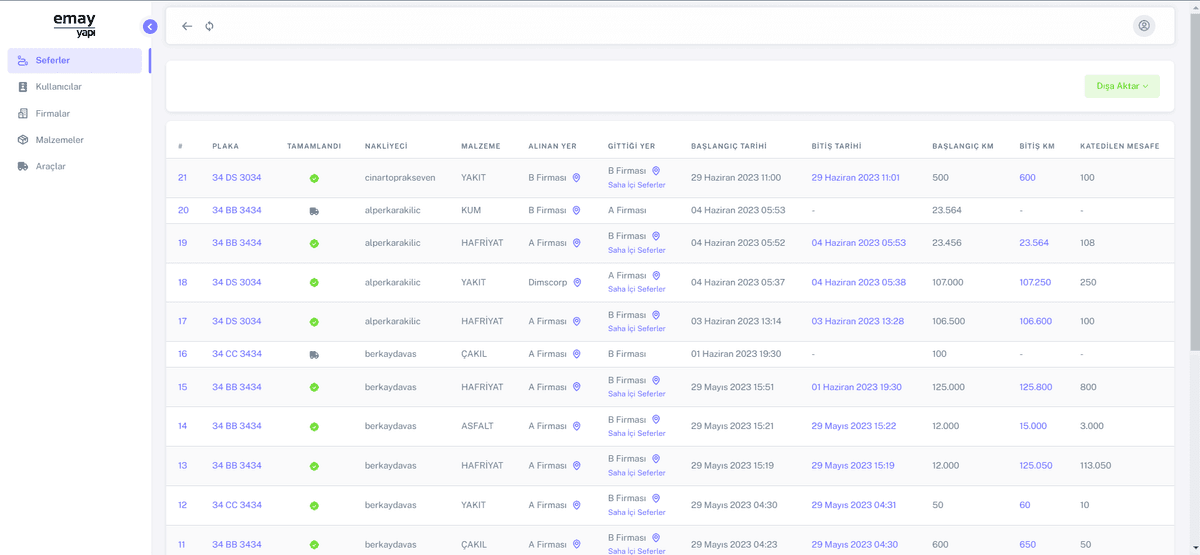This screenshot has width=1200, height=555.
Task: Open Kullanıcılar in the sidebar
Action: pyautogui.click(x=58, y=87)
